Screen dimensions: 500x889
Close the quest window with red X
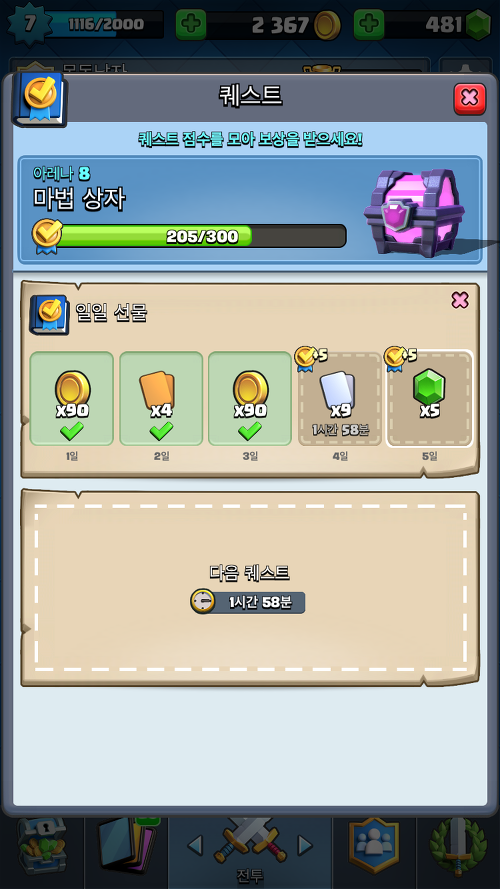(x=469, y=99)
